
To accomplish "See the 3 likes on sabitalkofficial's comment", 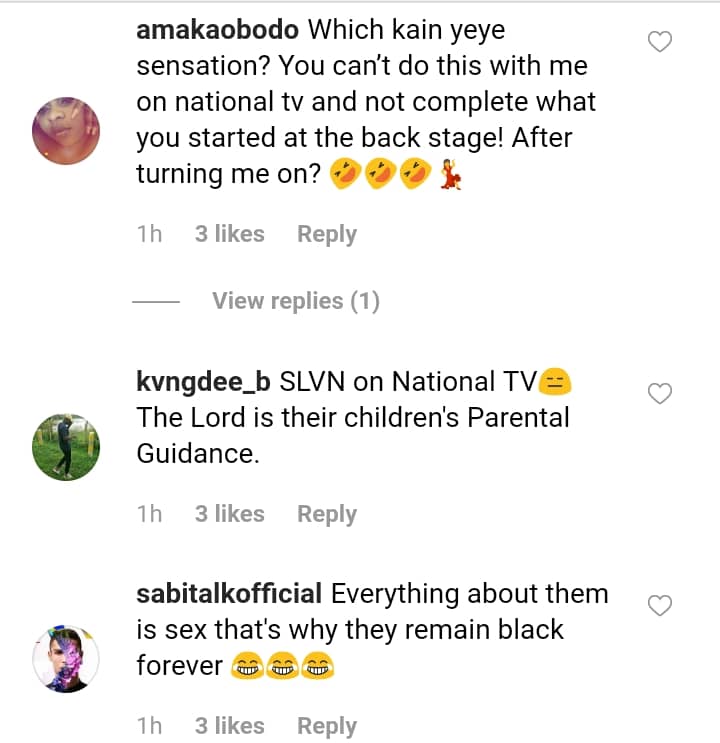I will 229,726.
